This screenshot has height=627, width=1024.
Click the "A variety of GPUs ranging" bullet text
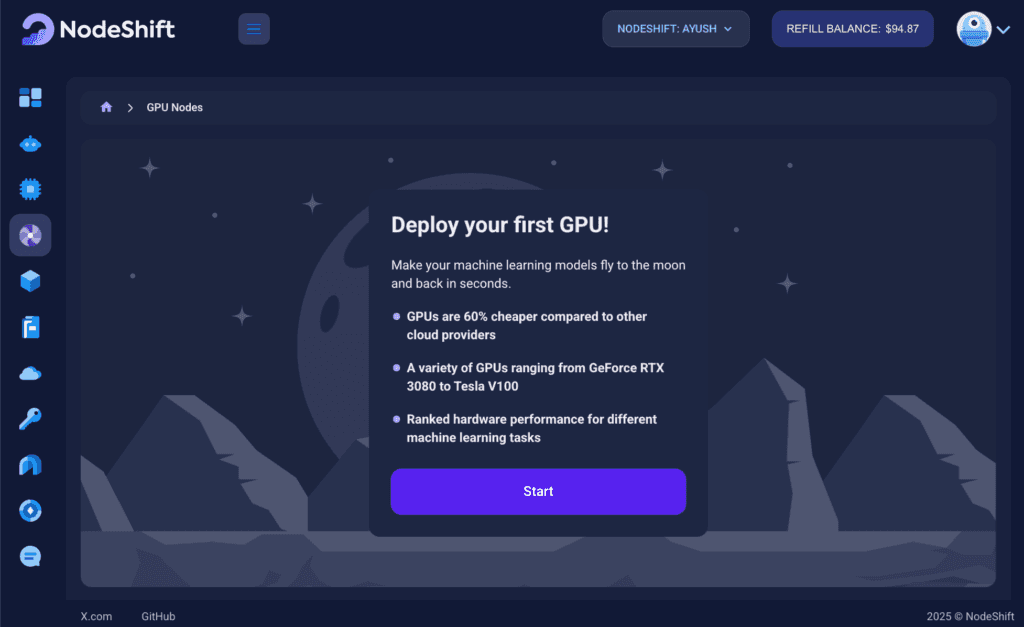click(535, 377)
